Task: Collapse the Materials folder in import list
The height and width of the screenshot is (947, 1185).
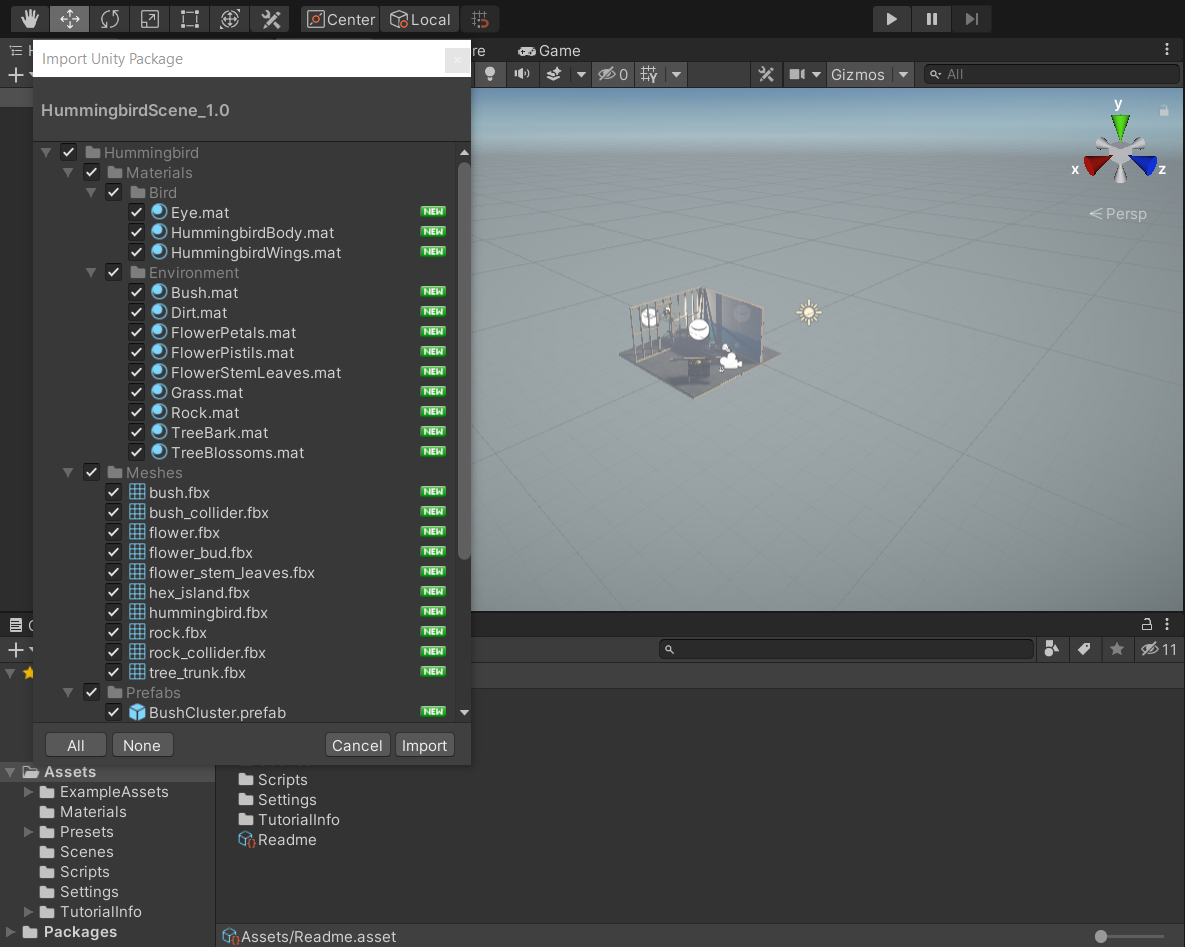Action: click(x=68, y=172)
